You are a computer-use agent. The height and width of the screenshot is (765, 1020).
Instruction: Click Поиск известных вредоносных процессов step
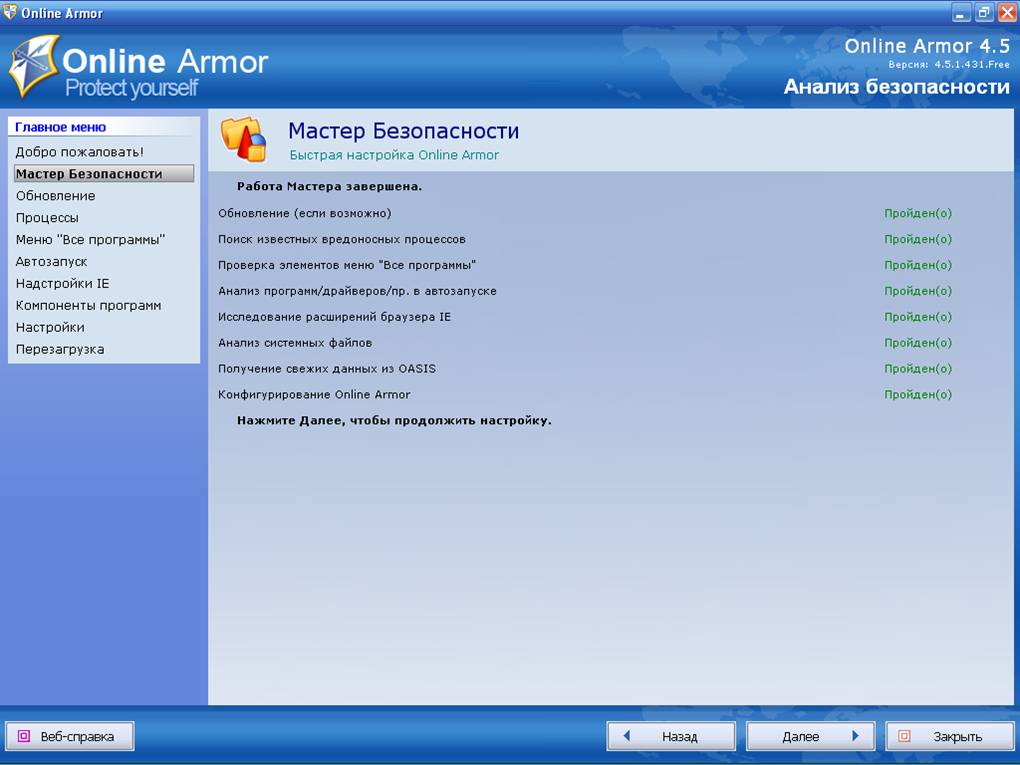tap(342, 239)
